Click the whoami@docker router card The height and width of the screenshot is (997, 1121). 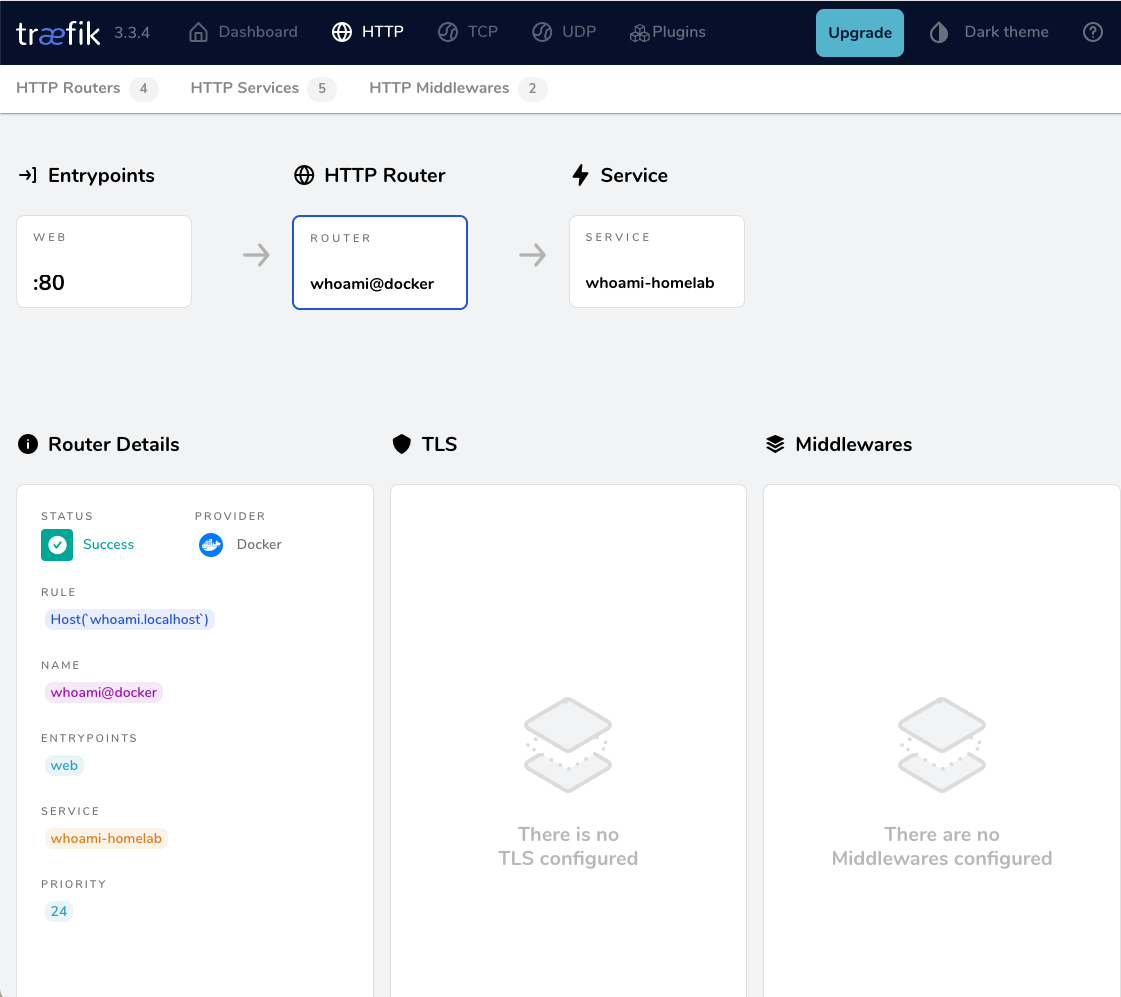(379, 262)
